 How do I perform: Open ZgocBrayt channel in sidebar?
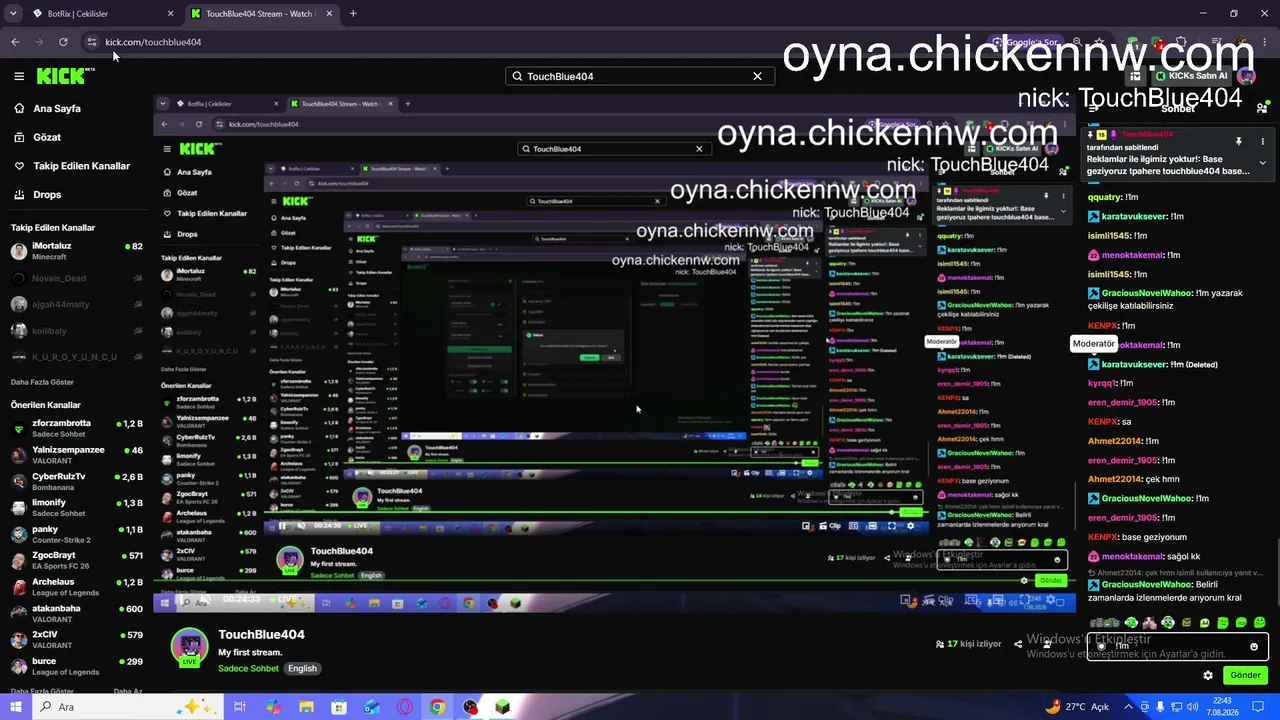[77, 560]
